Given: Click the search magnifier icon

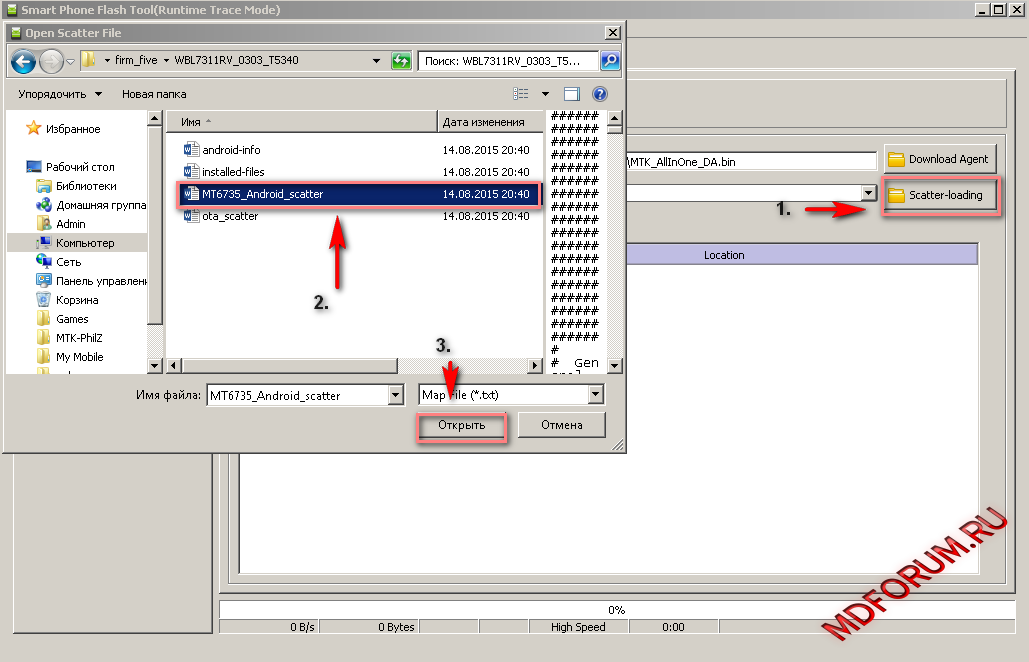Looking at the screenshot, I should (609, 61).
